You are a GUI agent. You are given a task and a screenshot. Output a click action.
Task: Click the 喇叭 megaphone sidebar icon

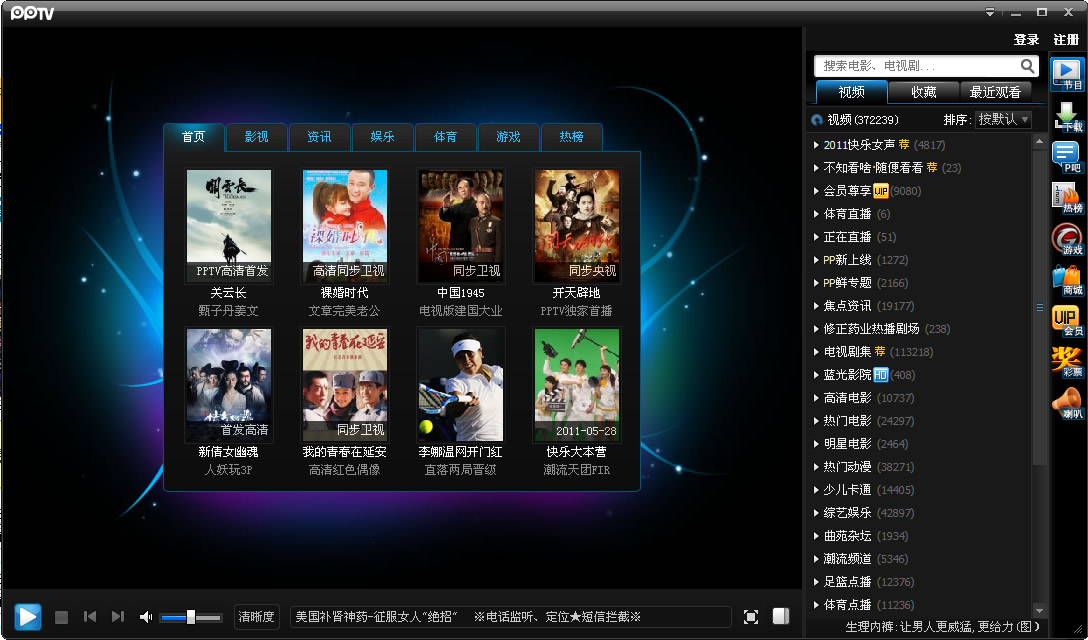click(x=1068, y=403)
